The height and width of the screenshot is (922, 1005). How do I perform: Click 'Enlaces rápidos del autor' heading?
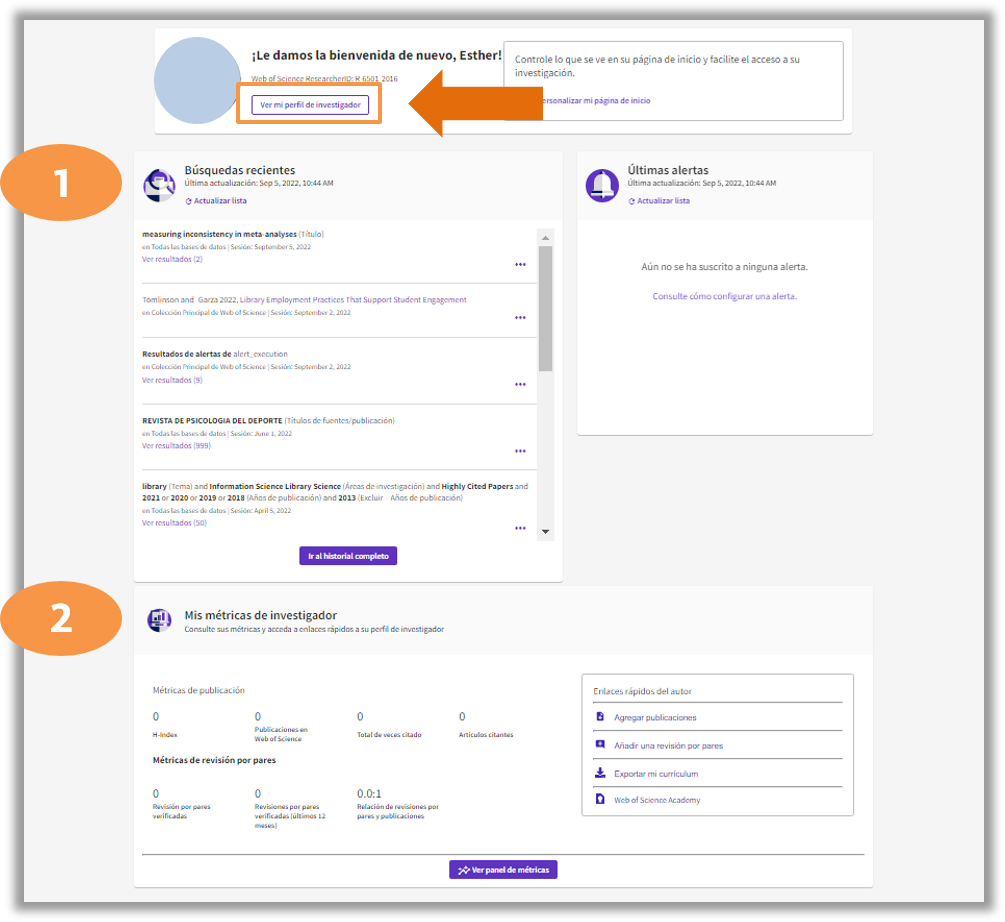642,691
